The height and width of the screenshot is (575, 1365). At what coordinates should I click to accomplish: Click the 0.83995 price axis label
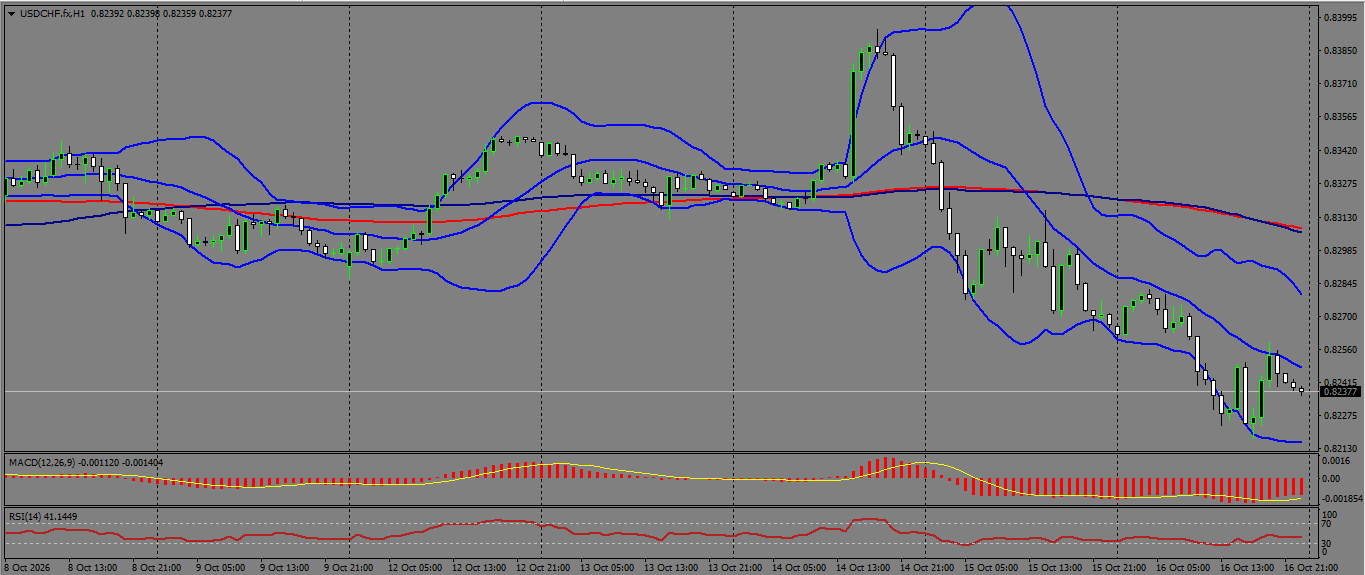tap(1340, 17)
